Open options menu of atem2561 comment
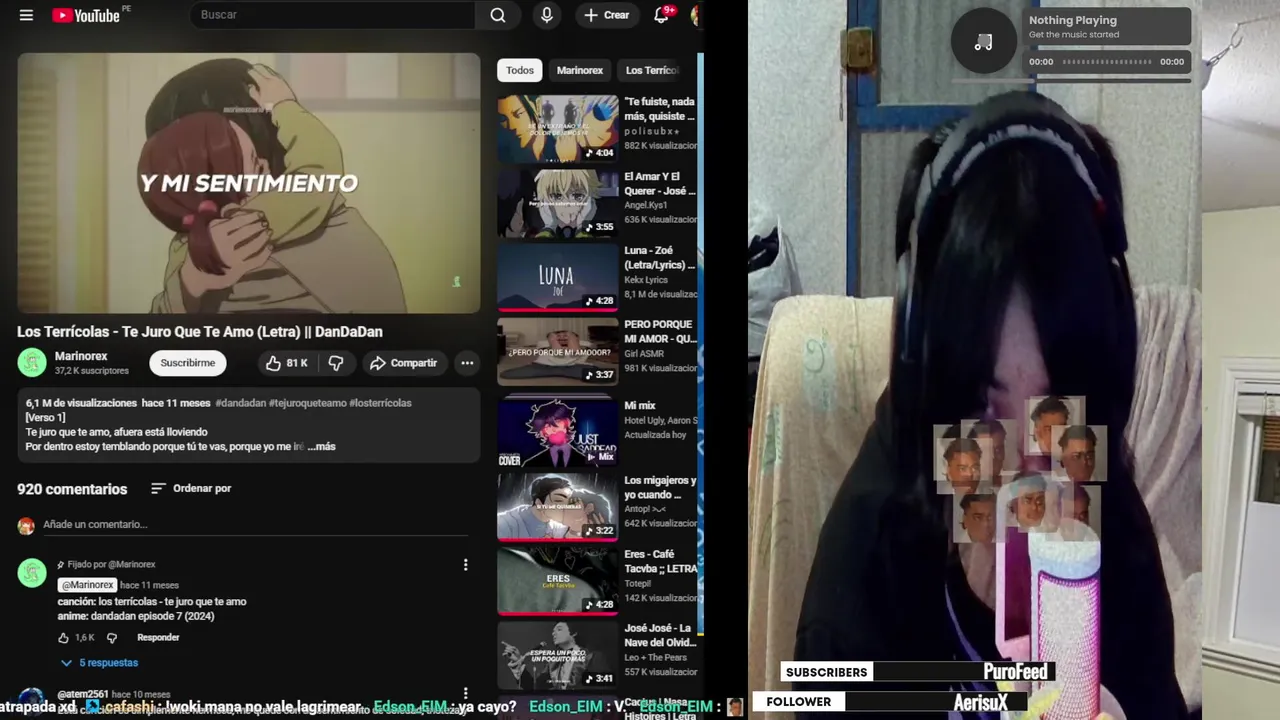The image size is (1280, 720). pyautogui.click(x=465, y=693)
